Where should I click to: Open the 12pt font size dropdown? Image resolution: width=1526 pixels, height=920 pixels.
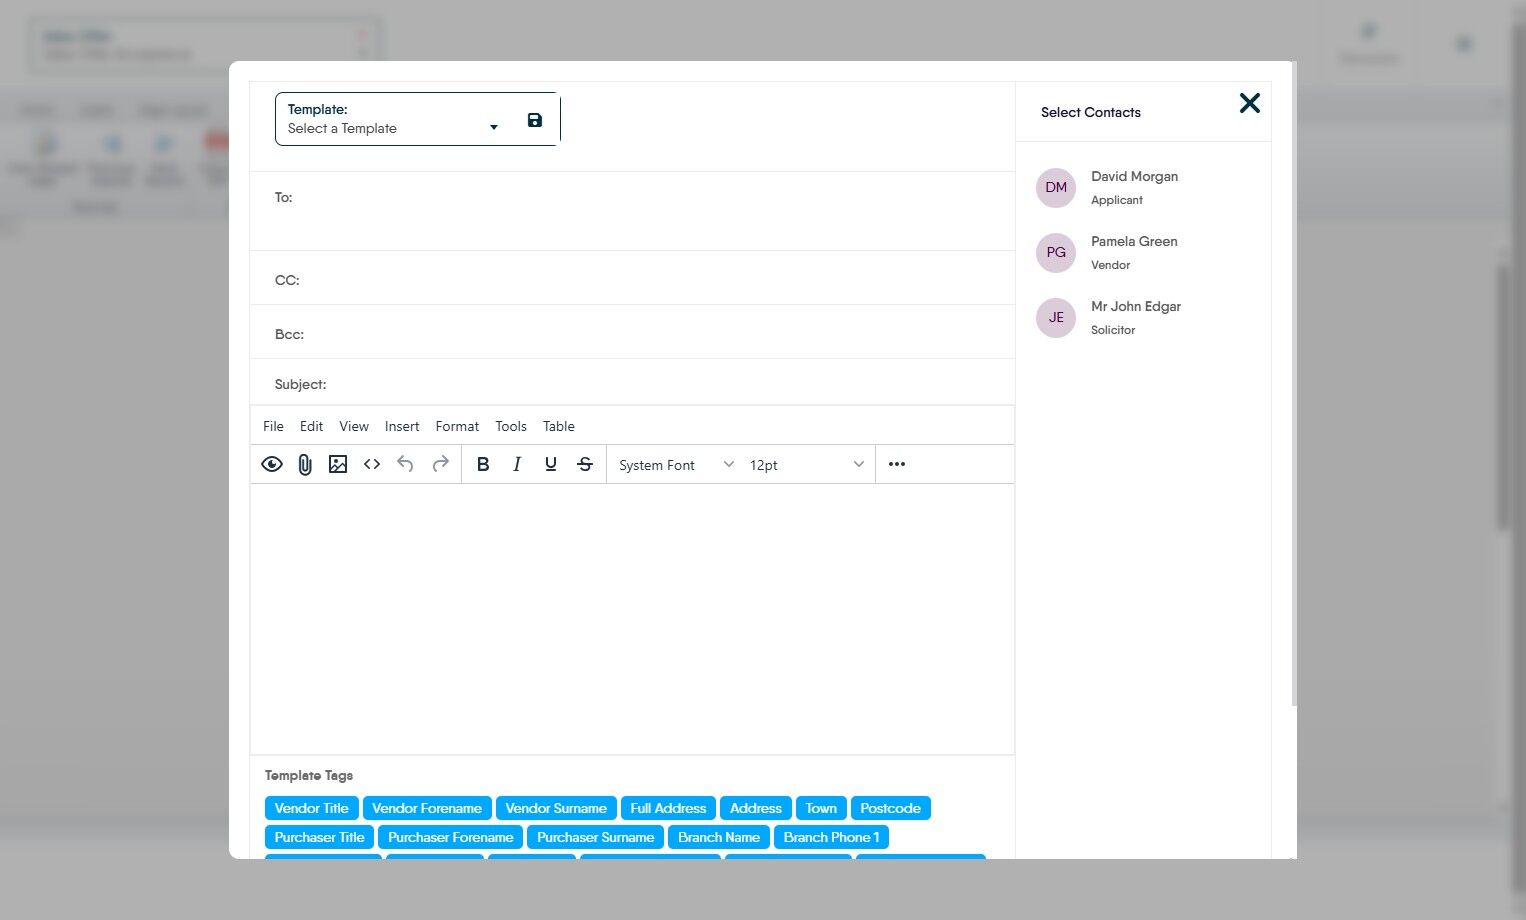806,465
